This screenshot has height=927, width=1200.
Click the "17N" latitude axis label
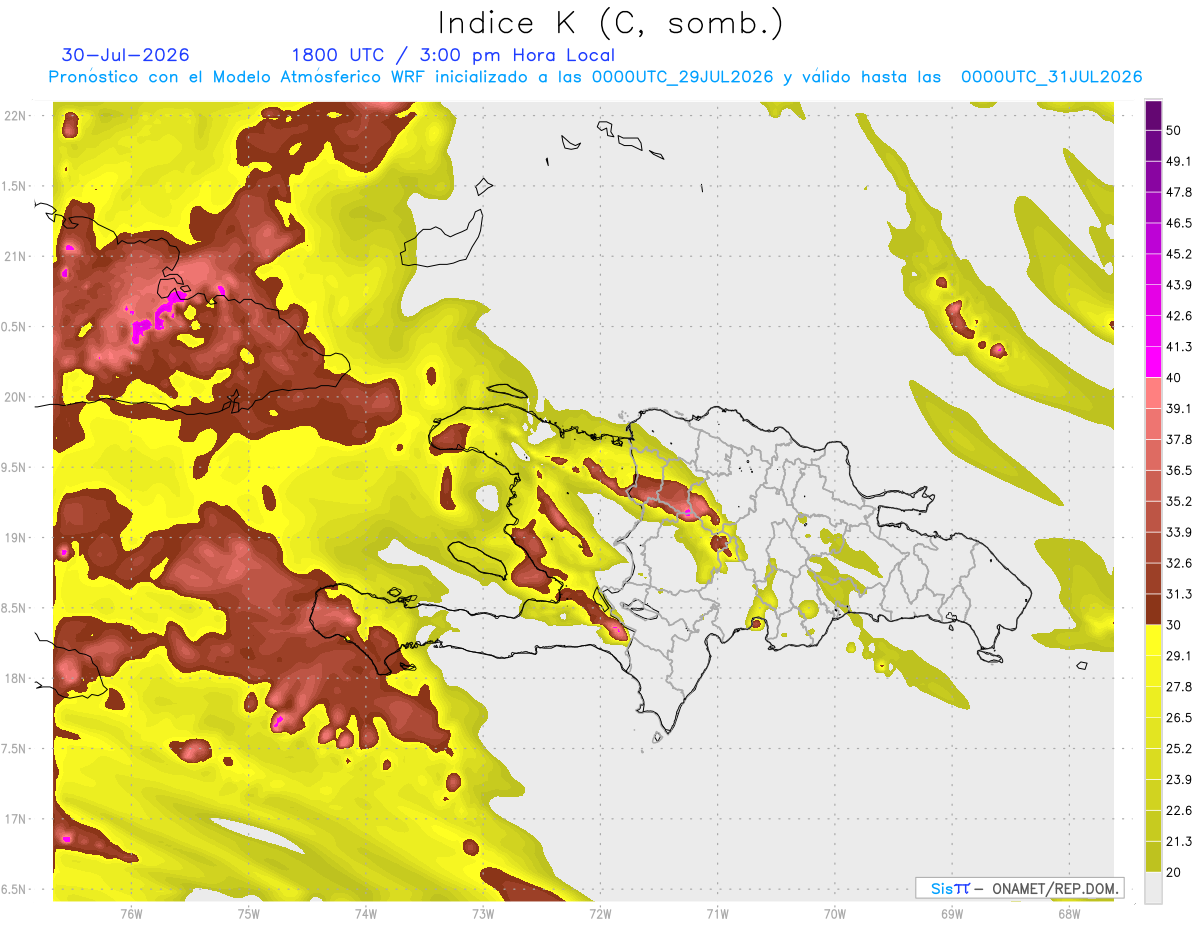click(x=16, y=819)
